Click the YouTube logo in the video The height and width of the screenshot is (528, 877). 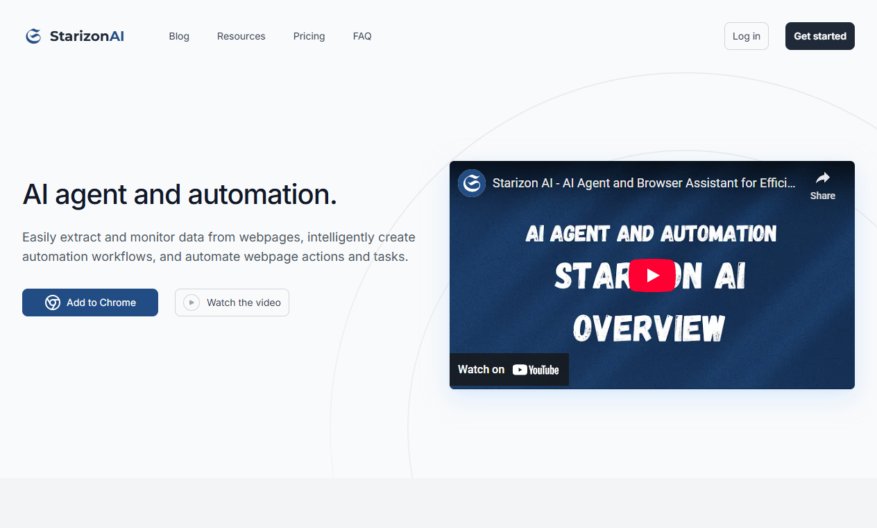(x=535, y=370)
